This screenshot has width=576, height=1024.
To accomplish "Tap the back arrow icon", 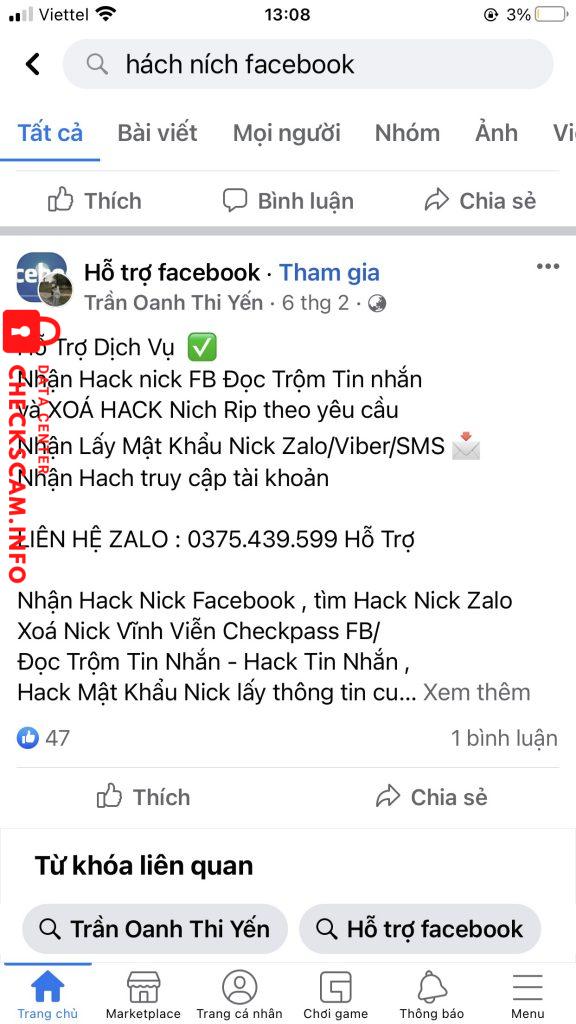I will click(x=33, y=64).
